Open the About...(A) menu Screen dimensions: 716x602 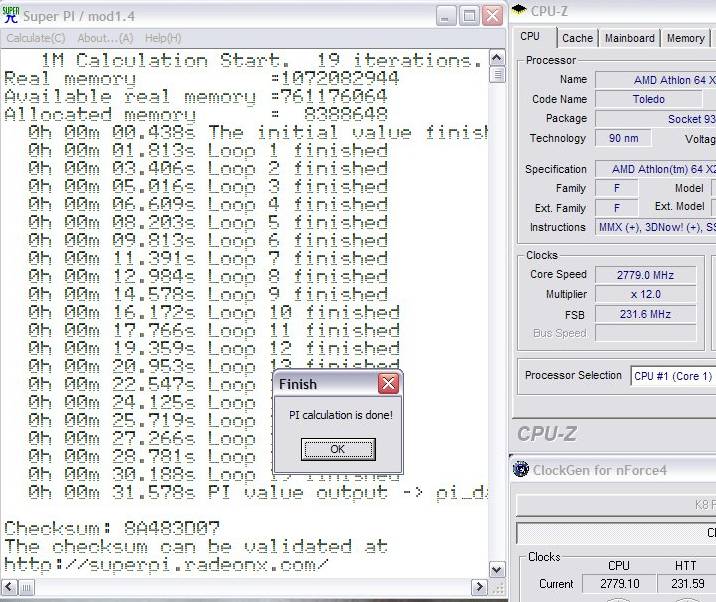pyautogui.click(x=105, y=38)
